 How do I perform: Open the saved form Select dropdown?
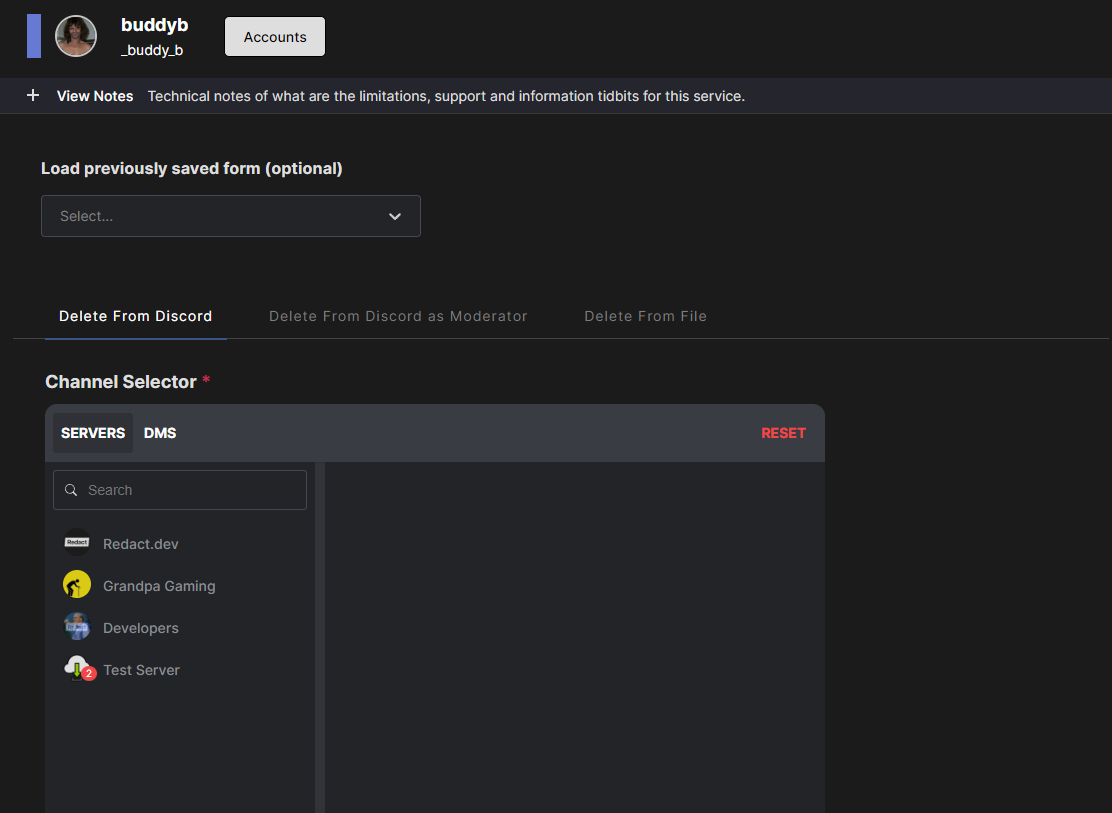coord(230,216)
